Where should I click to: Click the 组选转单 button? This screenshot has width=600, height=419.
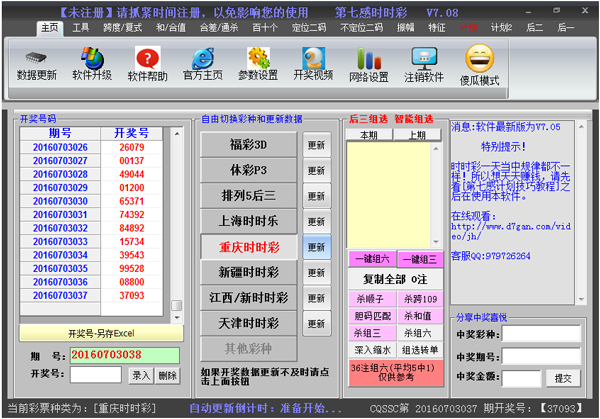420,350
